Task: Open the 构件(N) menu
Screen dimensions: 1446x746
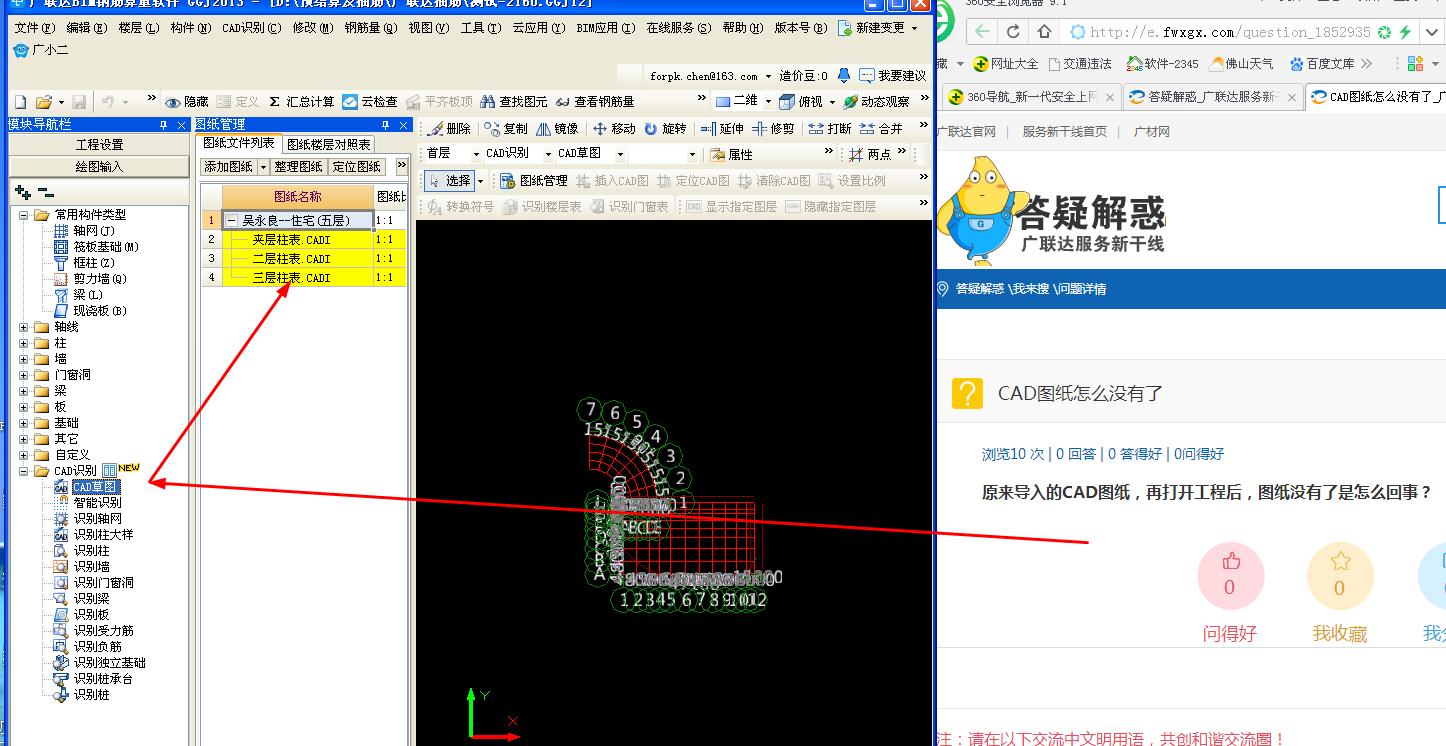Action: click(190, 28)
